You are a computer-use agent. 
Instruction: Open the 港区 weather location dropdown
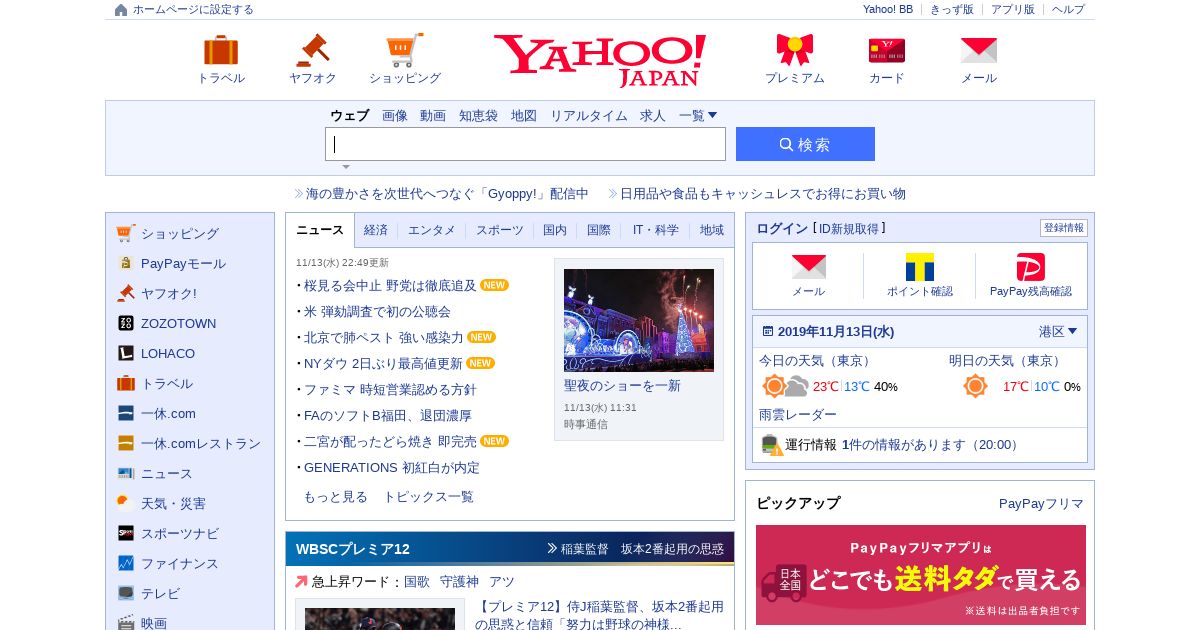(x=1058, y=331)
